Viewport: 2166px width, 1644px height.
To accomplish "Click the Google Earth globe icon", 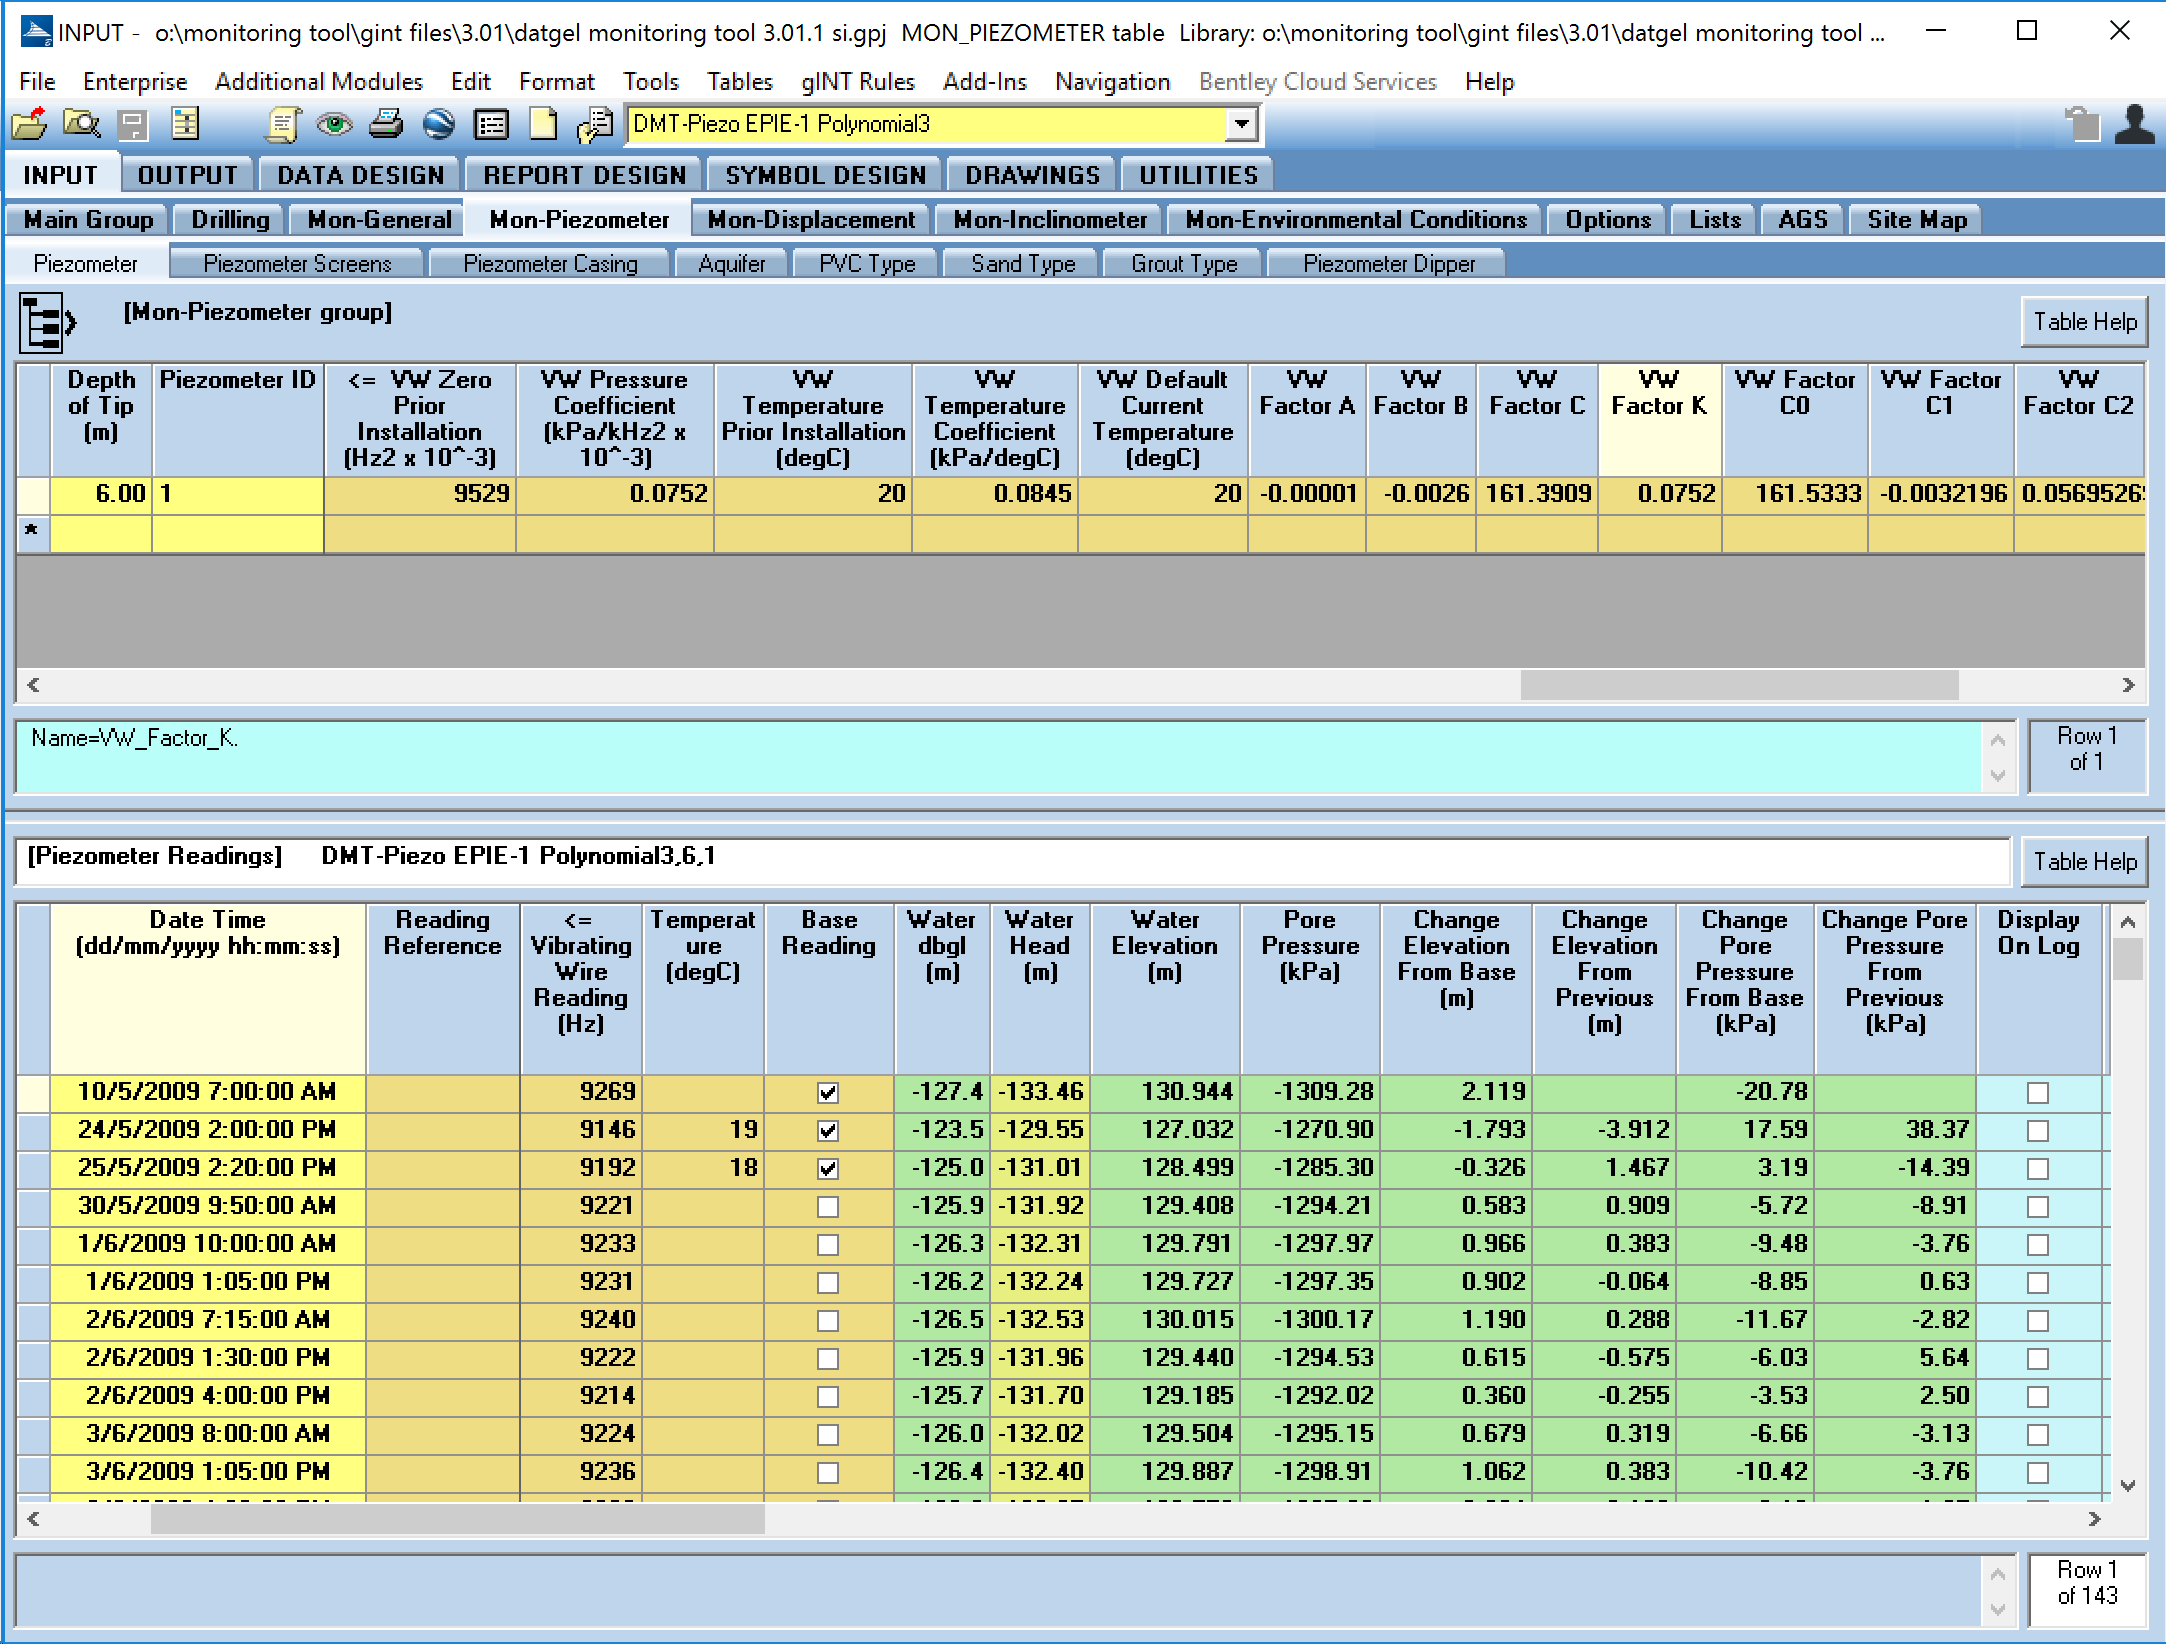I will pyautogui.click(x=438, y=124).
